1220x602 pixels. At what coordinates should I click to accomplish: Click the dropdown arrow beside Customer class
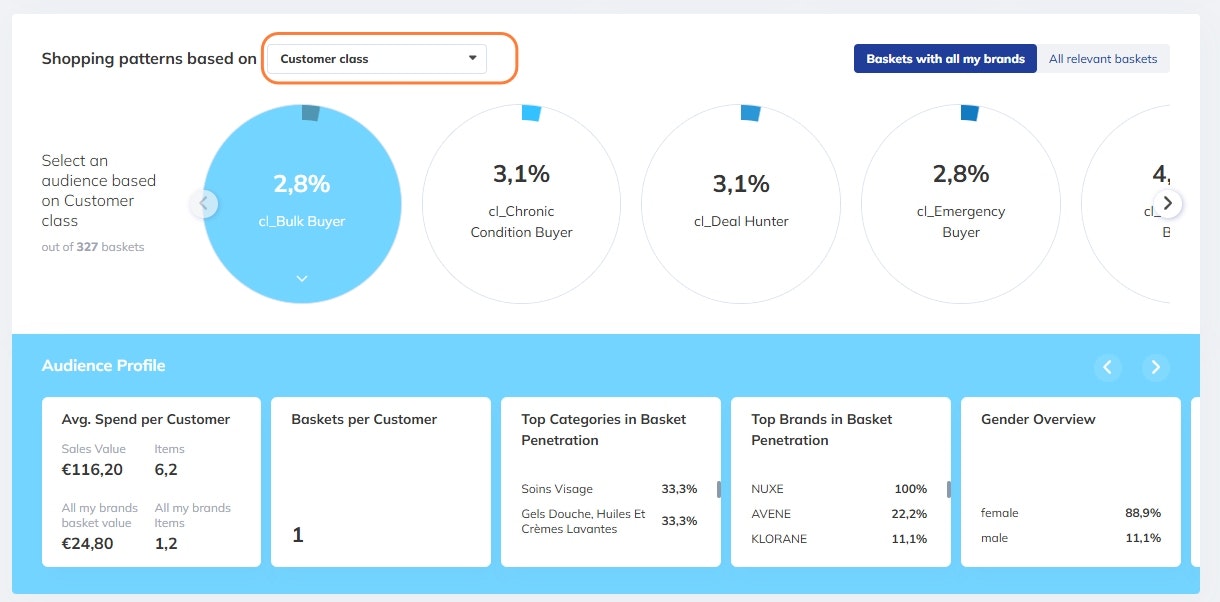[x=472, y=58]
